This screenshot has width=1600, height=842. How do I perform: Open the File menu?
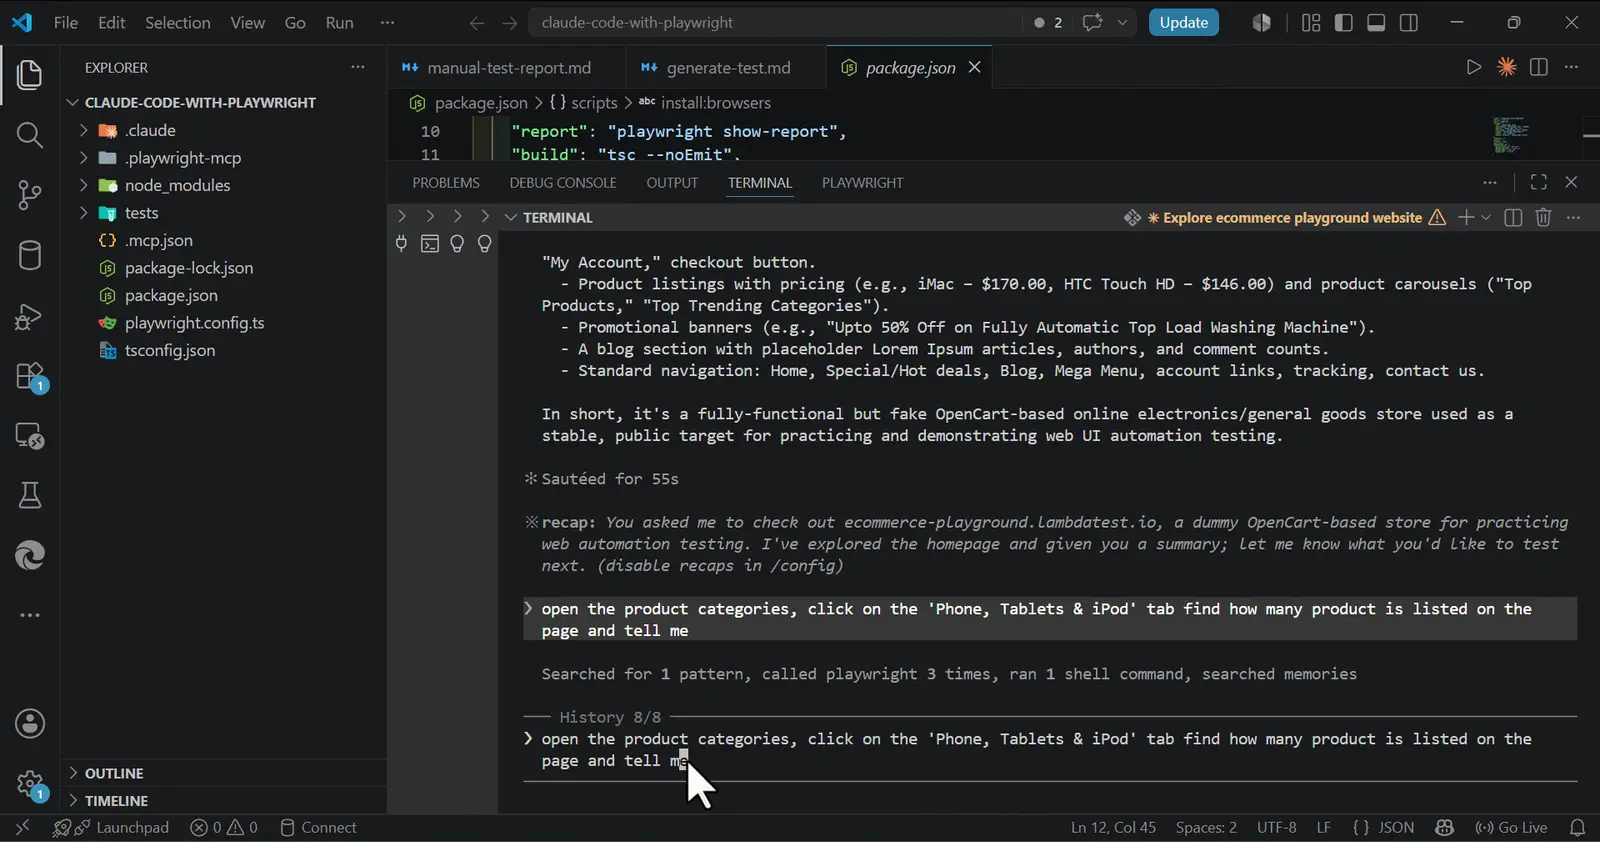tap(66, 23)
